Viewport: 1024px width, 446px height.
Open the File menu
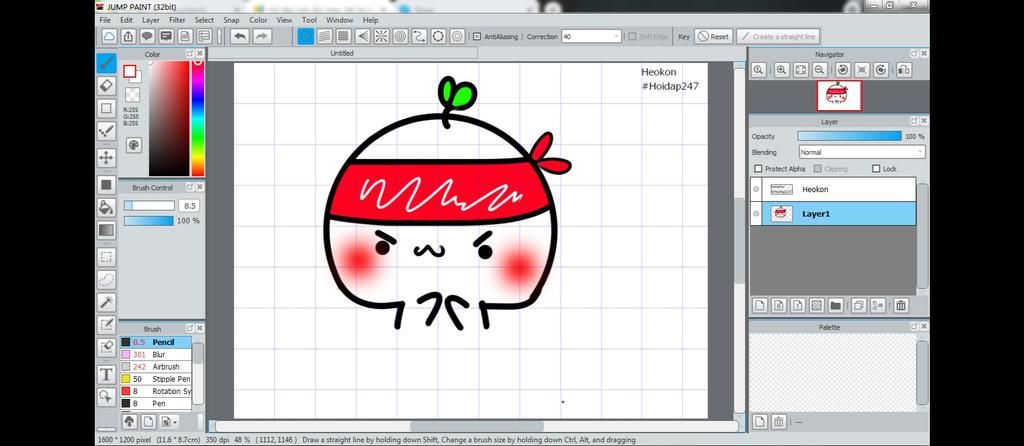pyautogui.click(x=105, y=20)
